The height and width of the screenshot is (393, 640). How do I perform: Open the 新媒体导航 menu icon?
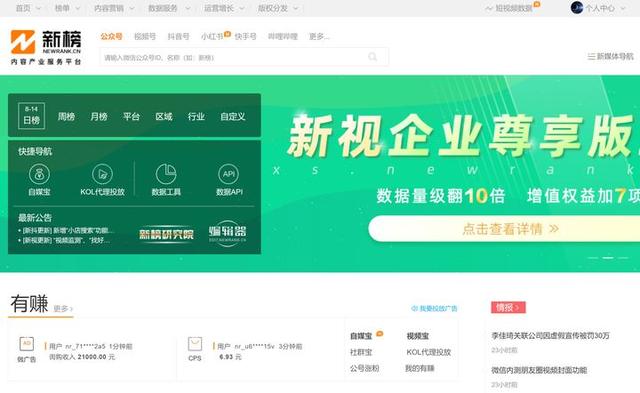coord(591,56)
